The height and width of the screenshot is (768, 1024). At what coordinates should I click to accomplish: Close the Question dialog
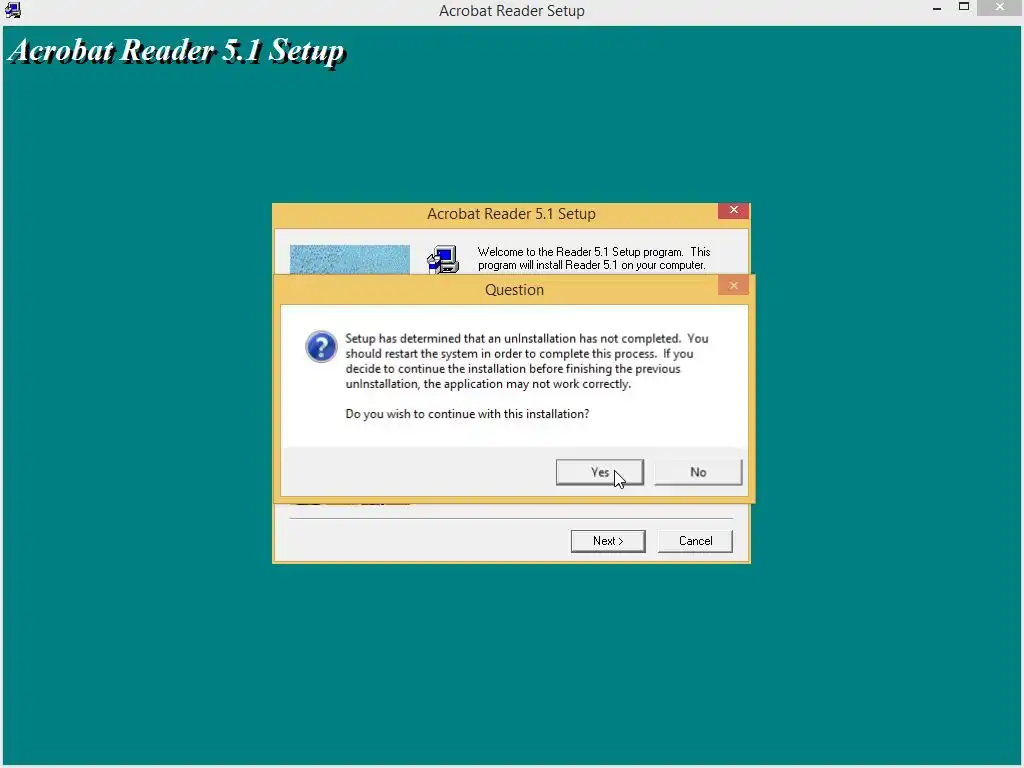click(x=733, y=285)
